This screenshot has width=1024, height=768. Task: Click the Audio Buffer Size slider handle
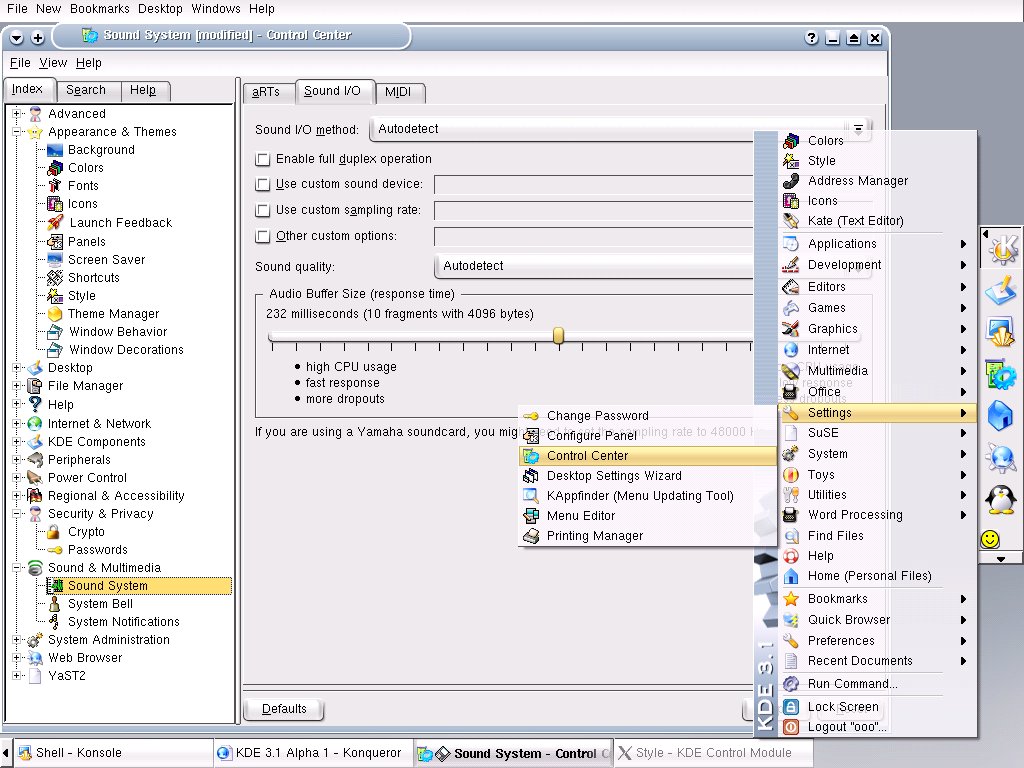pyautogui.click(x=558, y=336)
